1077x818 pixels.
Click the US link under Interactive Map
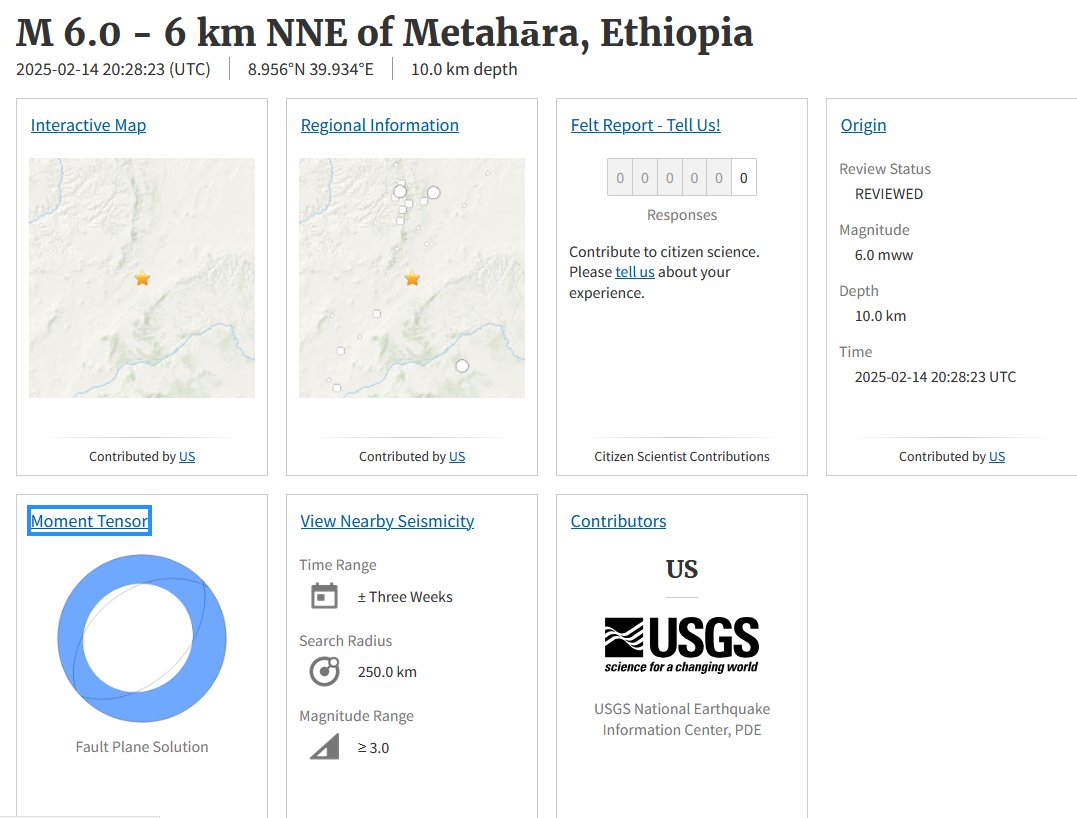[x=187, y=456]
